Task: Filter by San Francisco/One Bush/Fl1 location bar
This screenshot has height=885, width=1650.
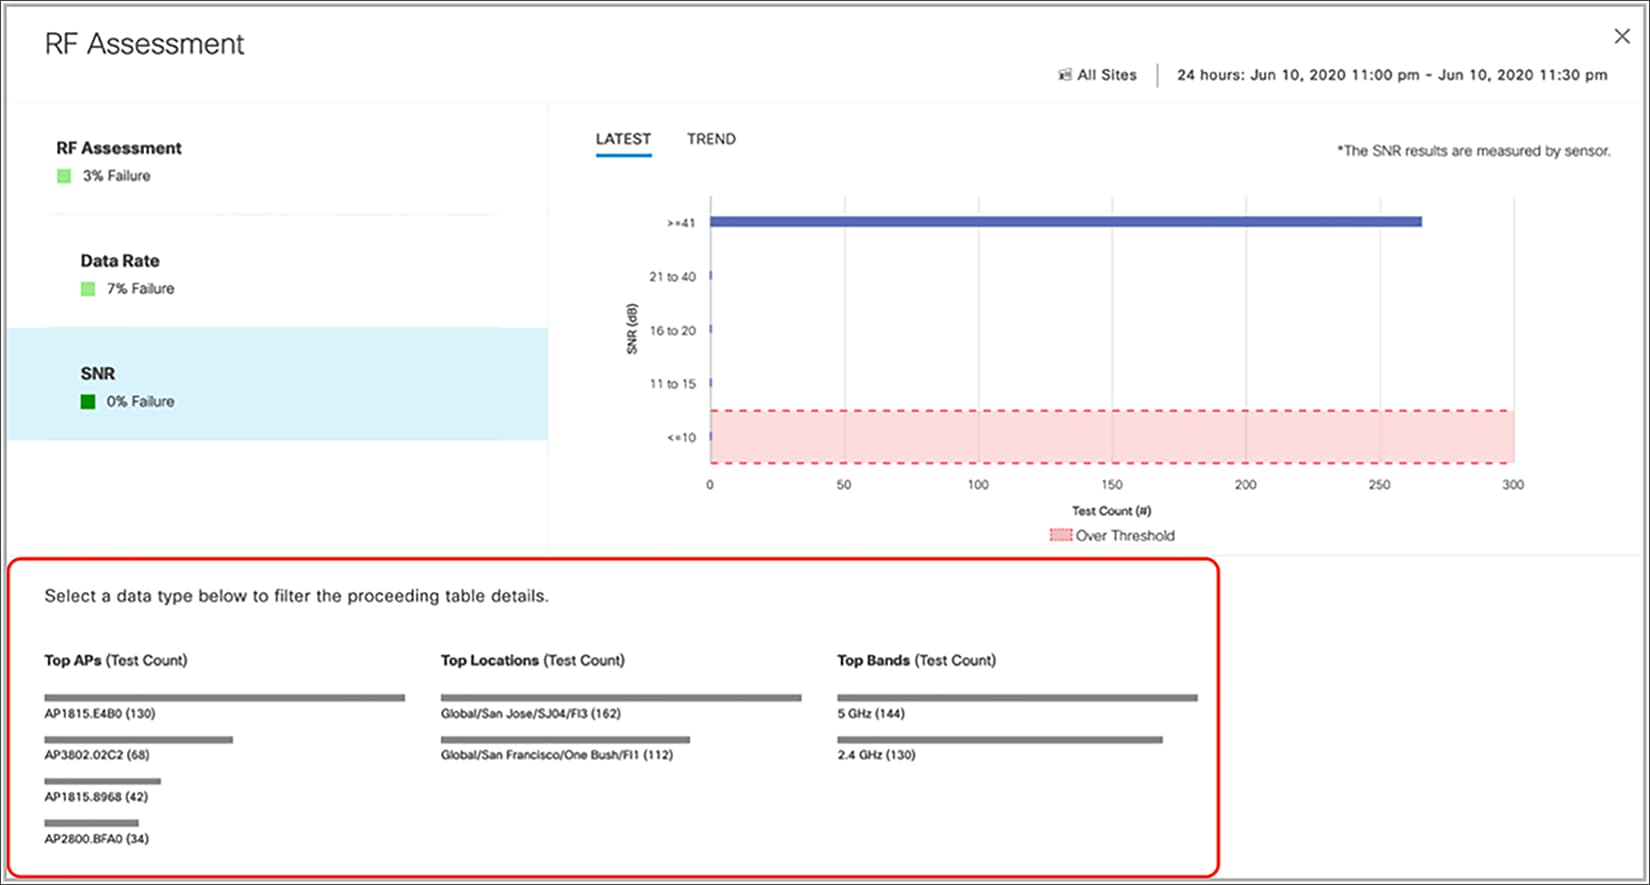Action: click(x=566, y=740)
